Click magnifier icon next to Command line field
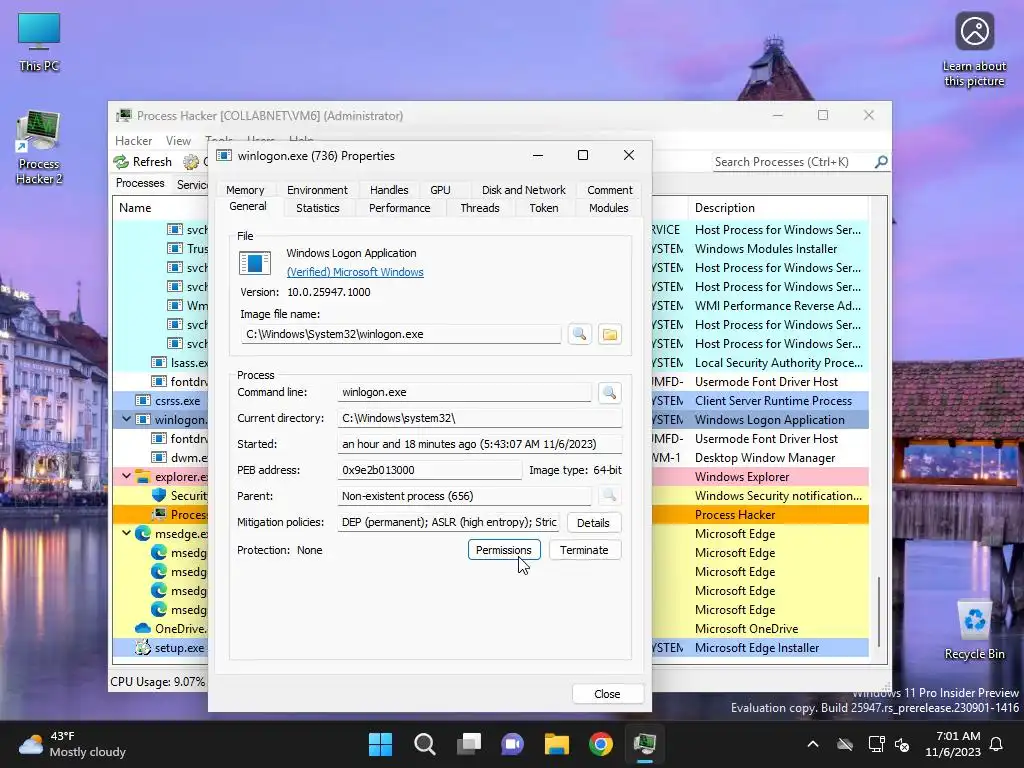This screenshot has height=768, width=1024. (609, 392)
